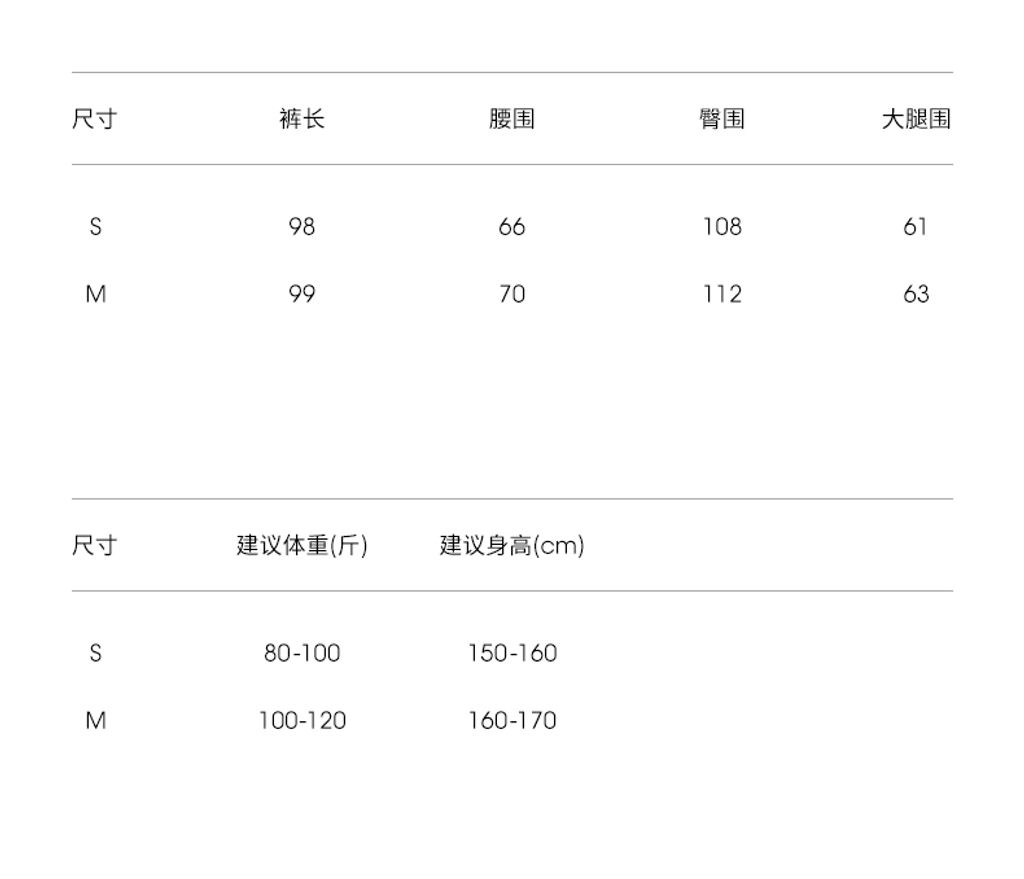The image size is (1024, 879).
Task: Click the M row label beside 99
Action: (95, 294)
